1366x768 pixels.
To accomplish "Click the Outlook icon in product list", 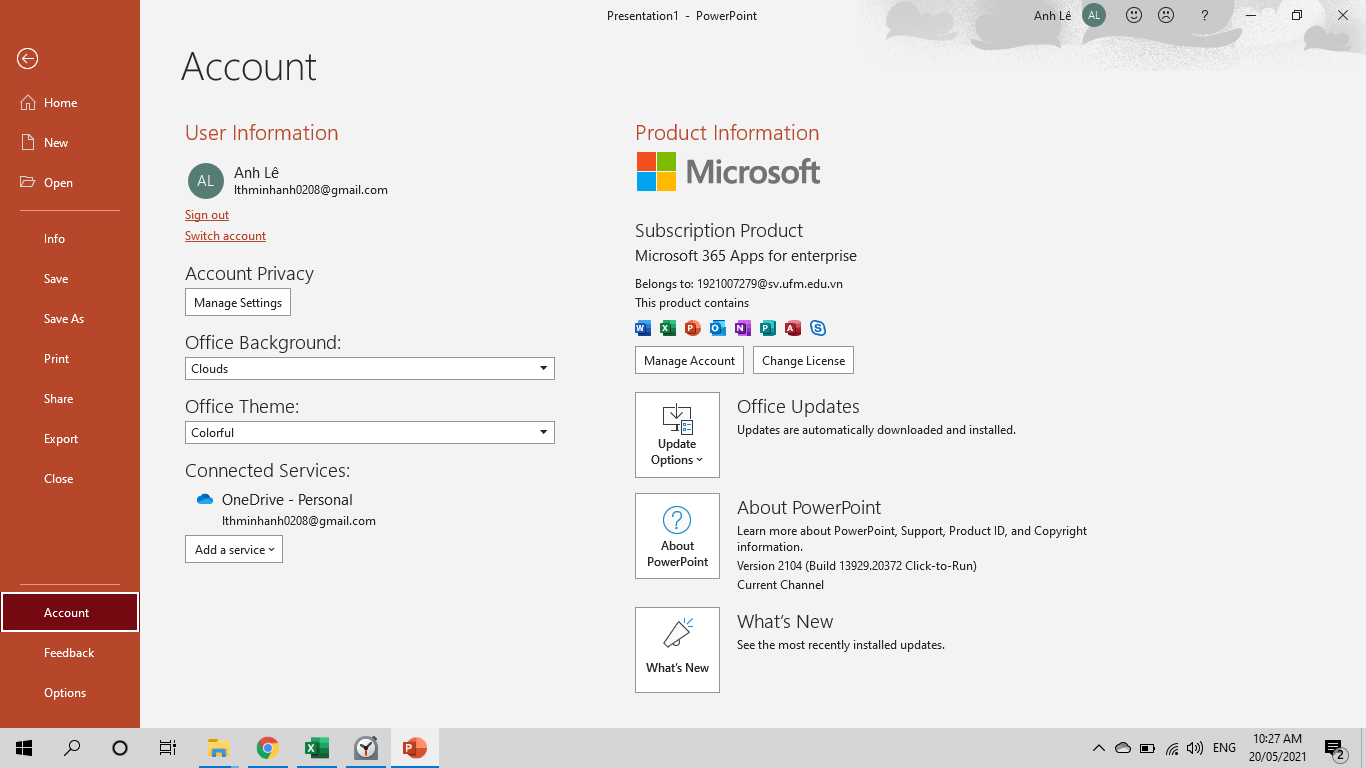I will [x=718, y=328].
